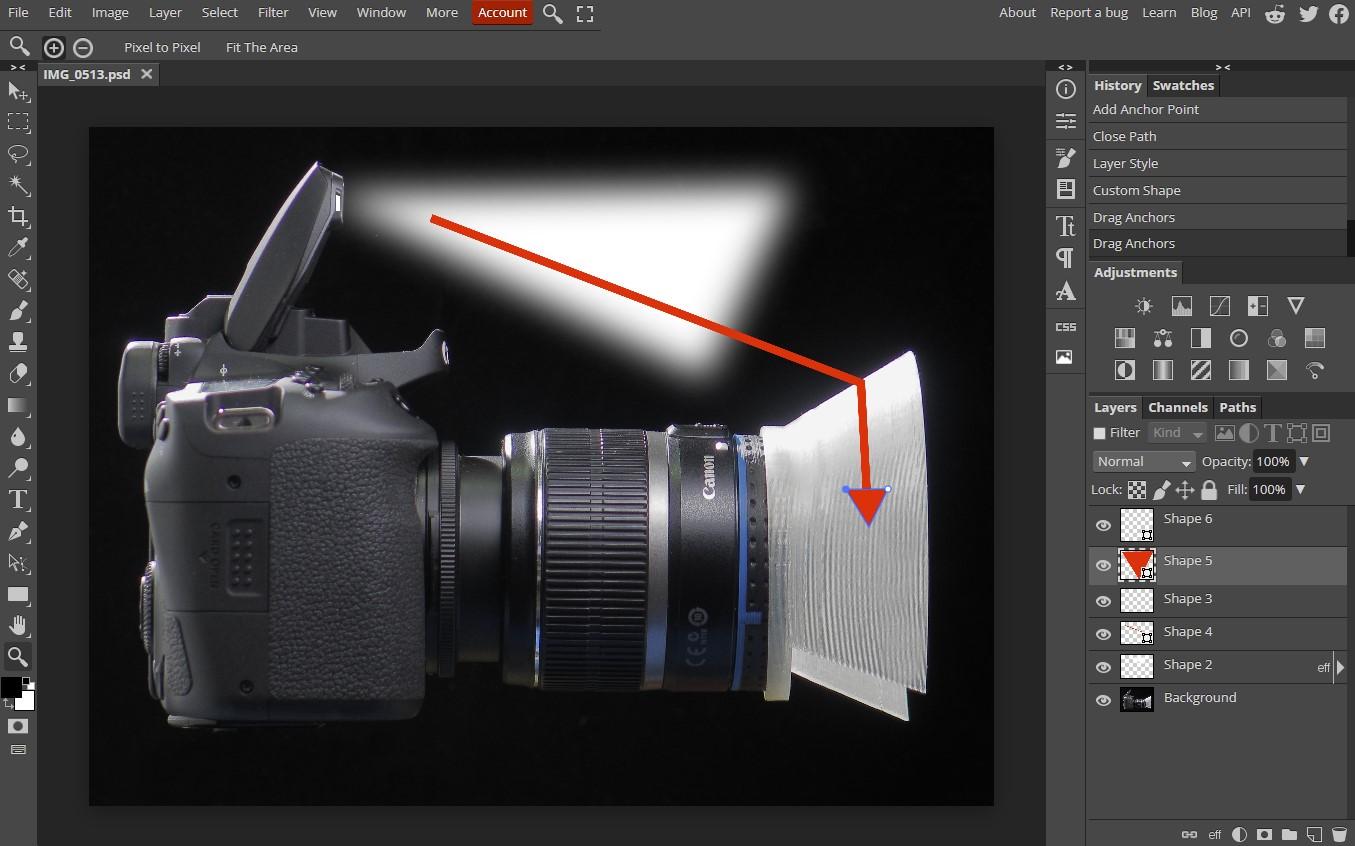The image size is (1355, 846).
Task: Switch to the Swatches tab
Action: click(x=1183, y=85)
